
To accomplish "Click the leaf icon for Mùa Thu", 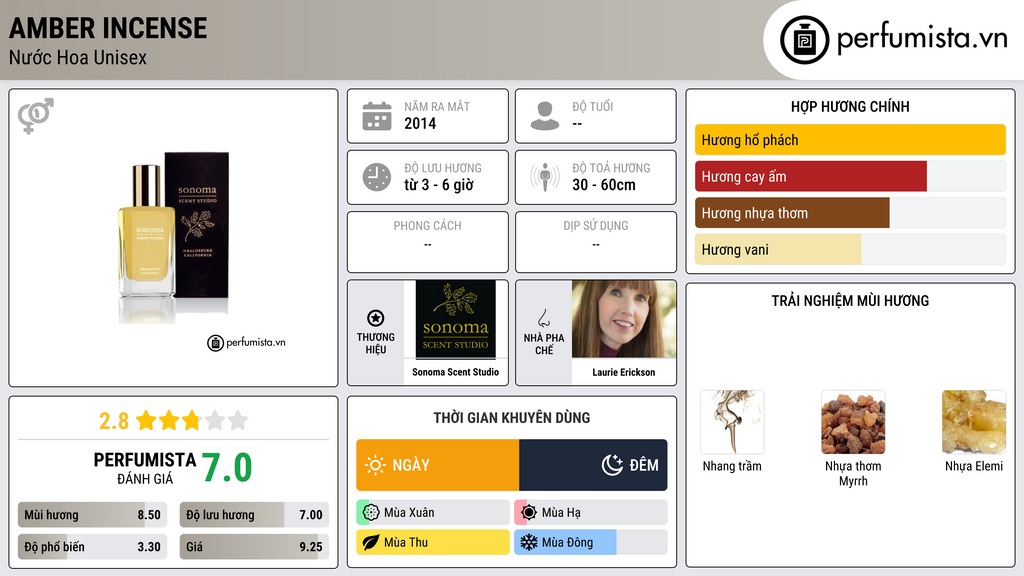I will 371,542.
